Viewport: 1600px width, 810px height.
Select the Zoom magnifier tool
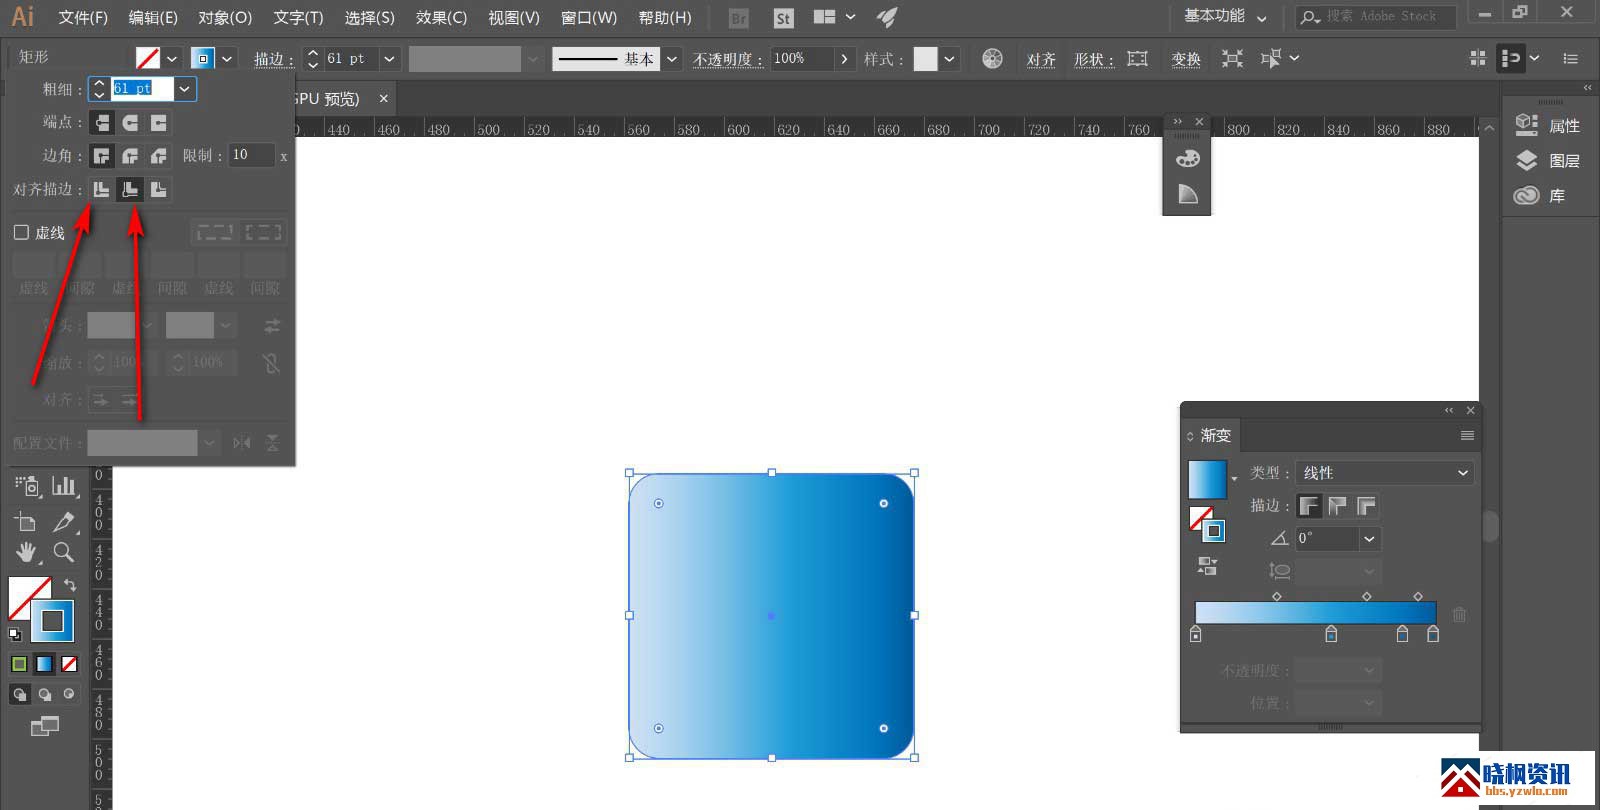point(63,552)
